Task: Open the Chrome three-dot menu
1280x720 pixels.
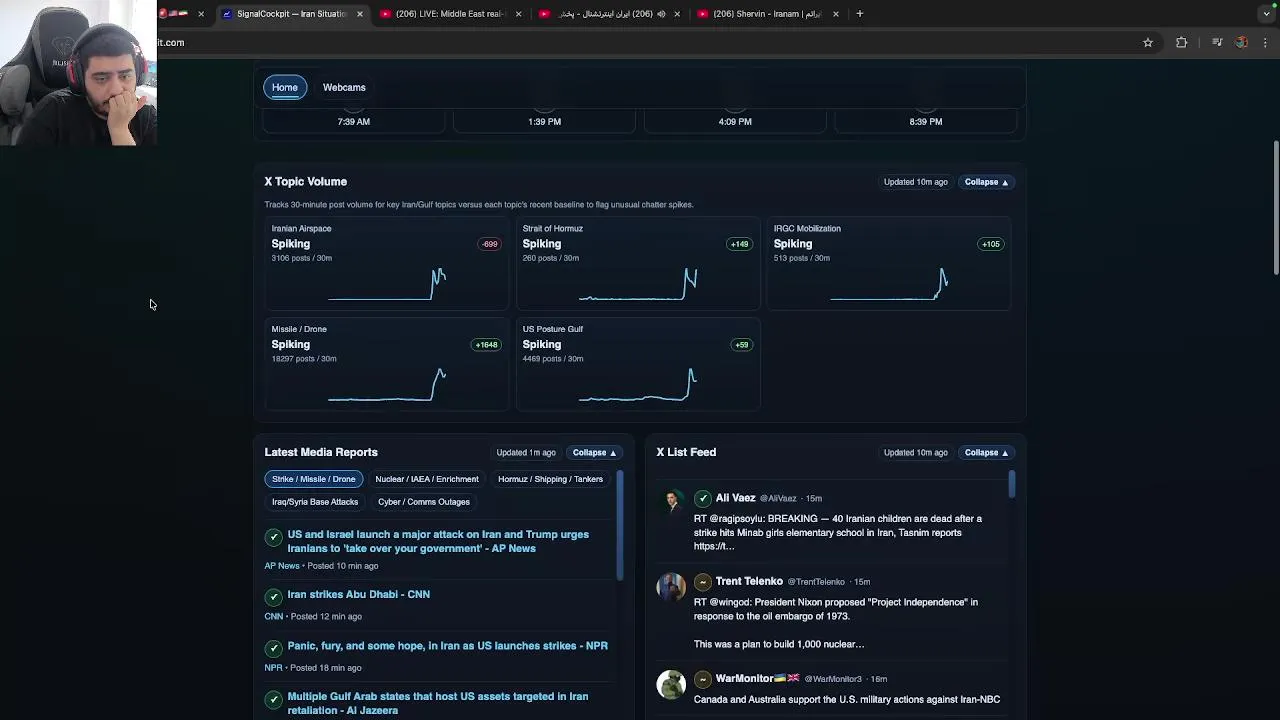Action: [1265, 42]
